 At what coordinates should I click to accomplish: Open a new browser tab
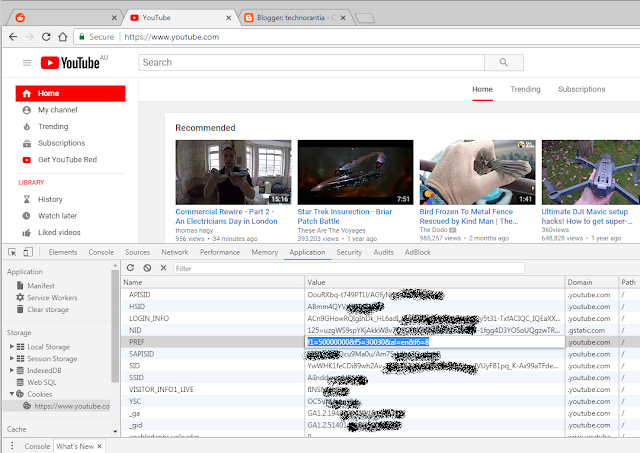pyautogui.click(x=364, y=18)
